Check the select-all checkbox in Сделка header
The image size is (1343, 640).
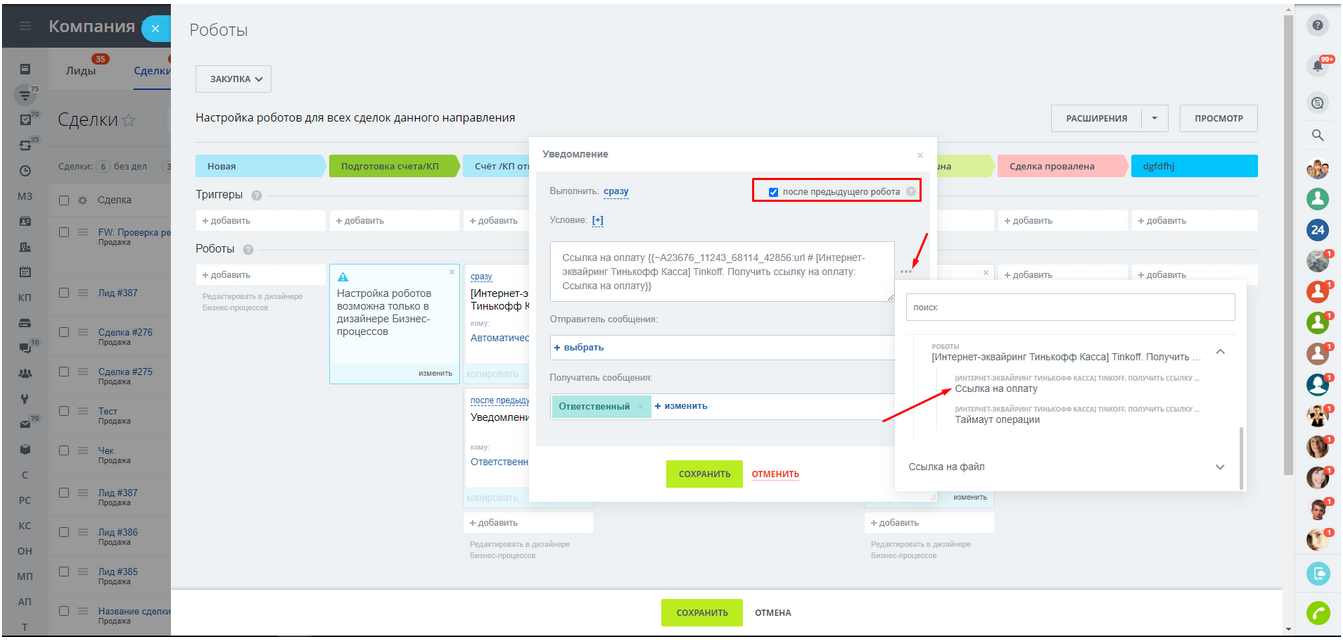(x=64, y=200)
